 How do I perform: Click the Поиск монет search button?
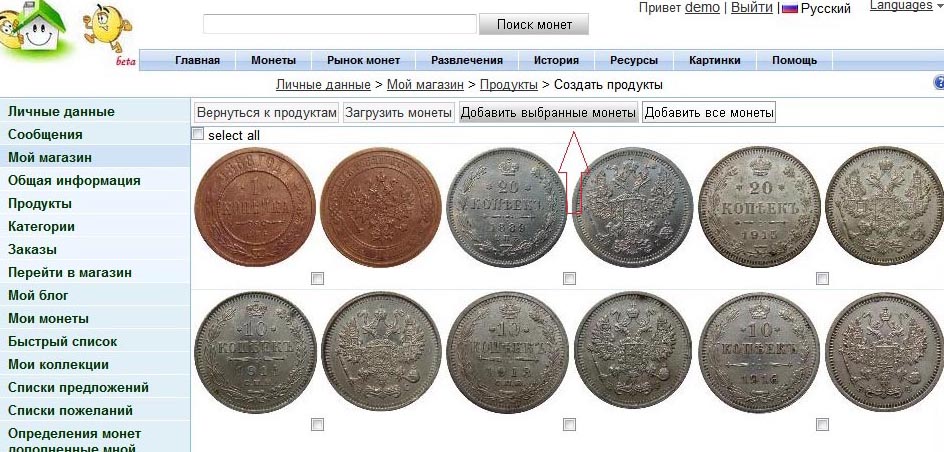click(534, 25)
